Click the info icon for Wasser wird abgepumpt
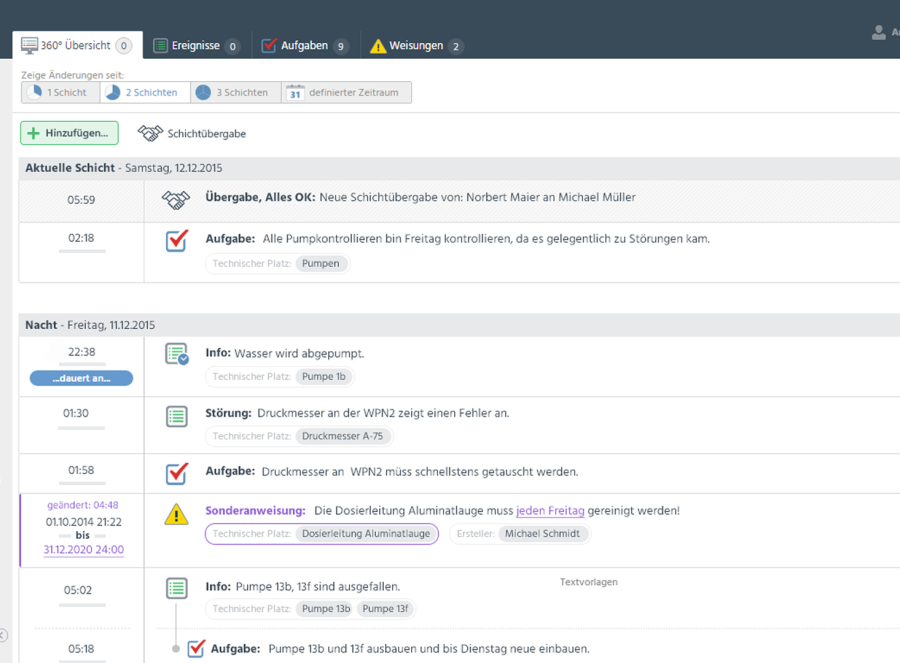This screenshot has width=900, height=663. point(177,354)
